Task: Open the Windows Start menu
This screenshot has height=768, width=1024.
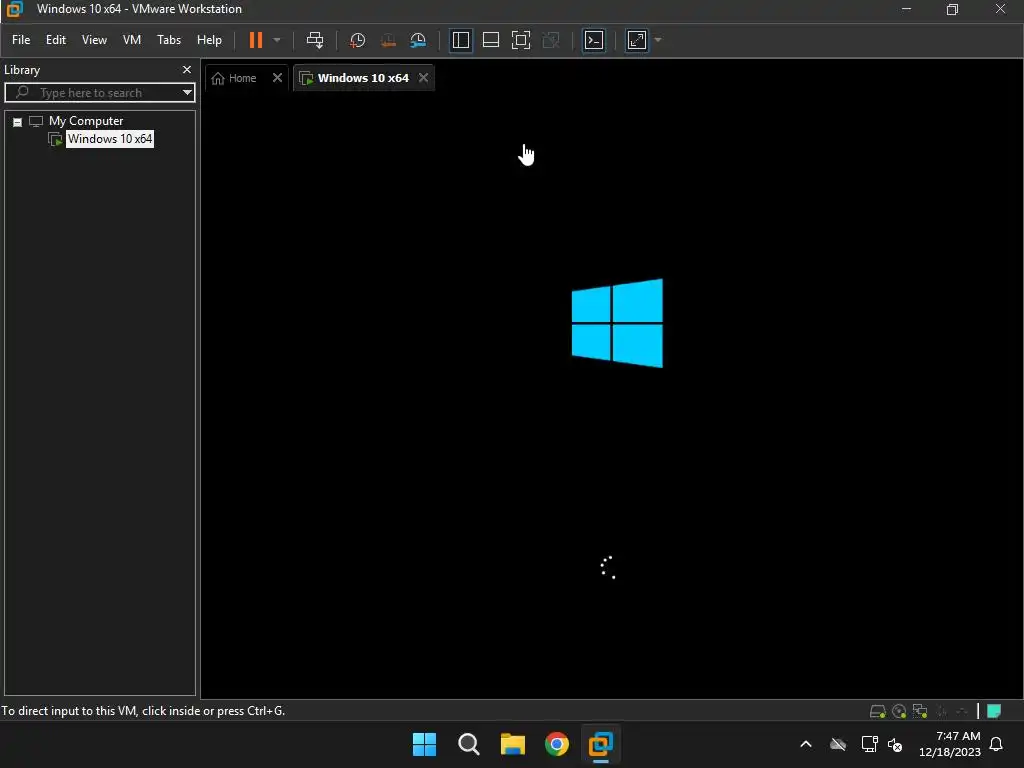Action: [x=424, y=744]
